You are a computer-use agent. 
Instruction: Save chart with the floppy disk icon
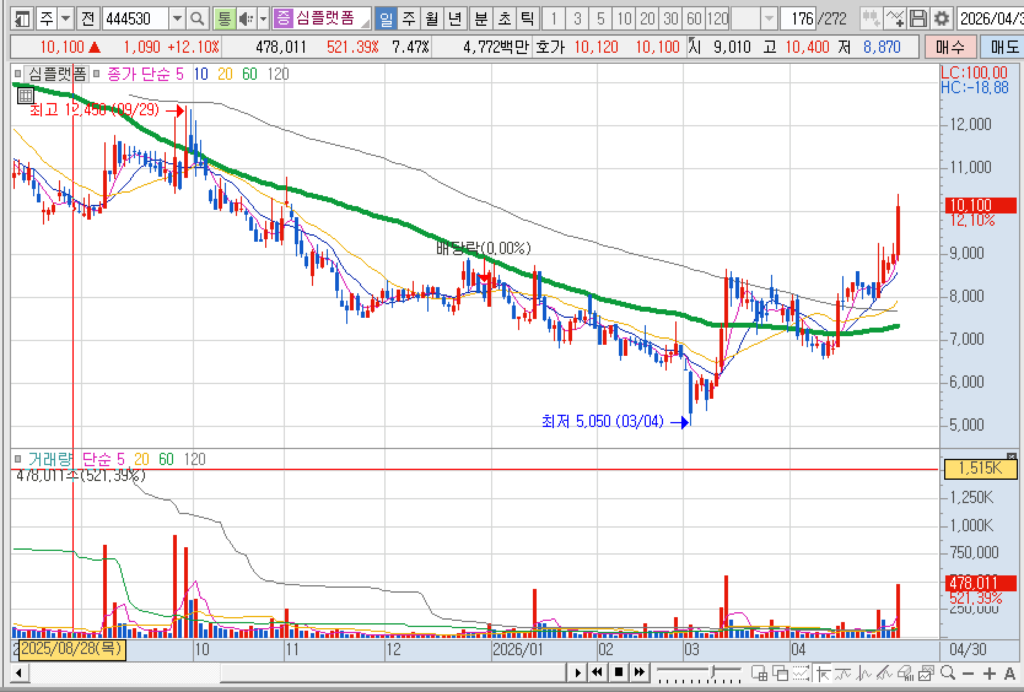click(918, 18)
